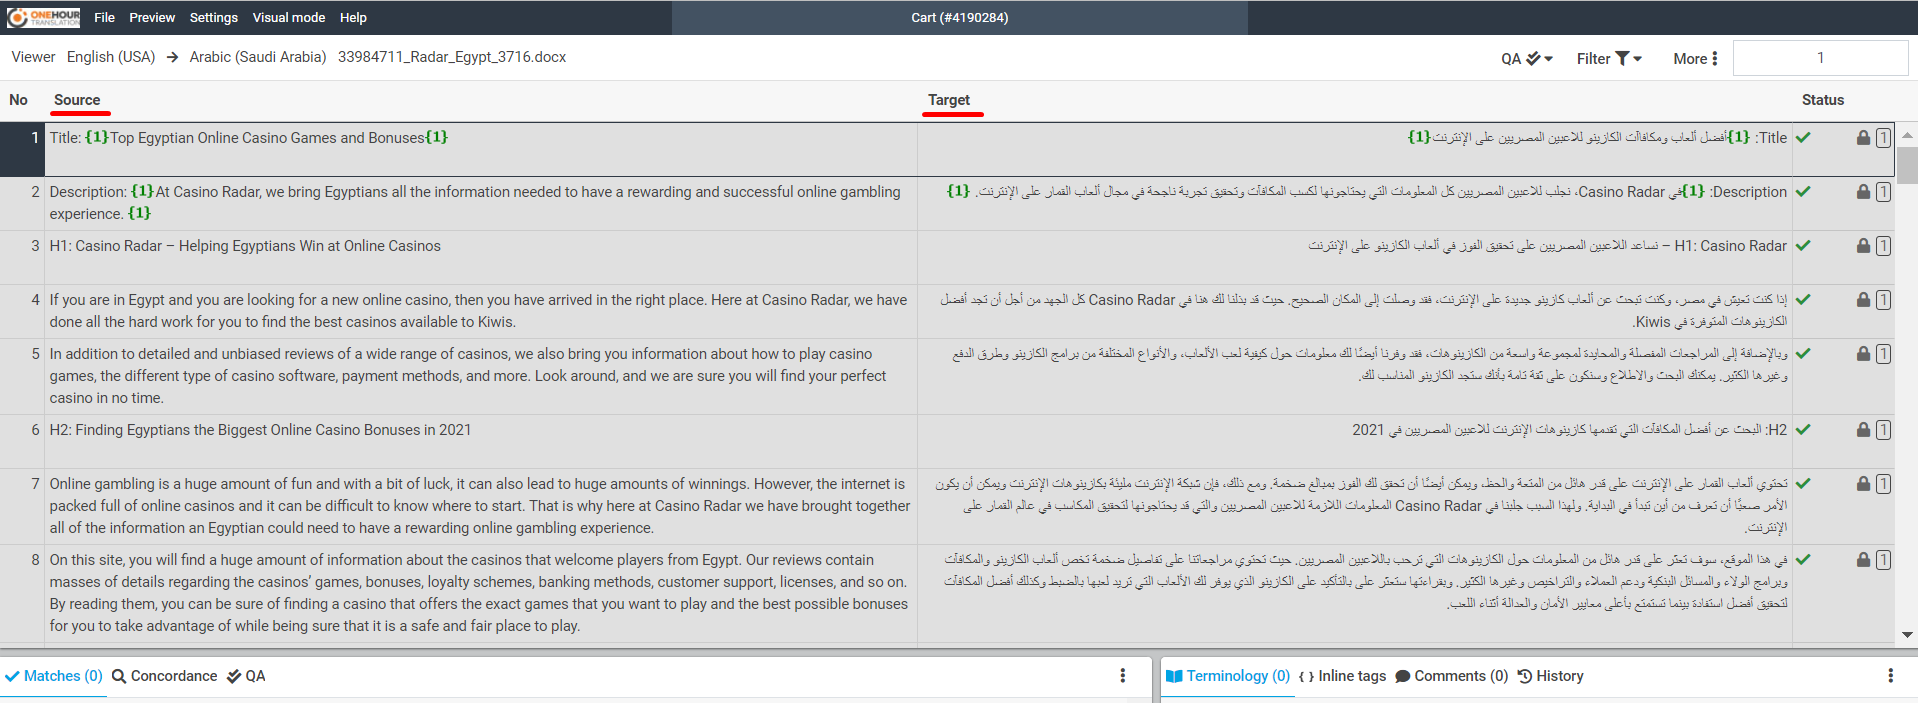Click the bracketed 1 icon on segment 3
1918x703 pixels.
tap(1883, 246)
